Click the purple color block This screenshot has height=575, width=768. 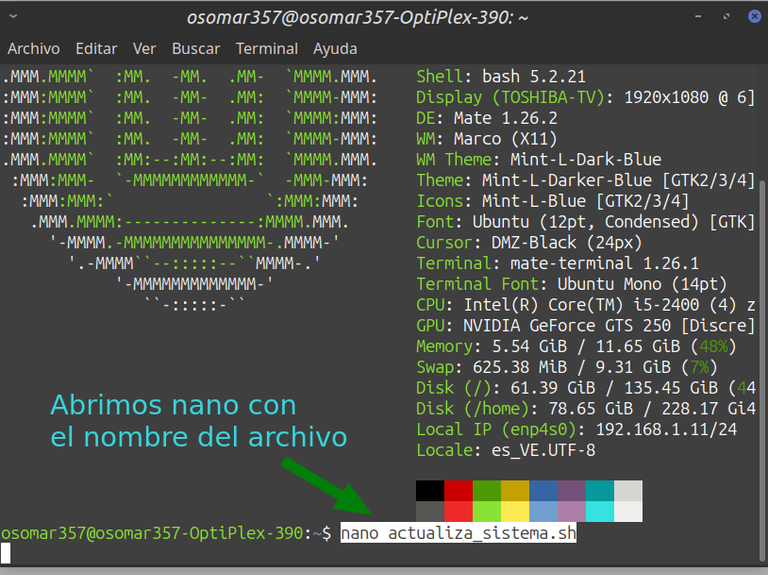tap(572, 490)
